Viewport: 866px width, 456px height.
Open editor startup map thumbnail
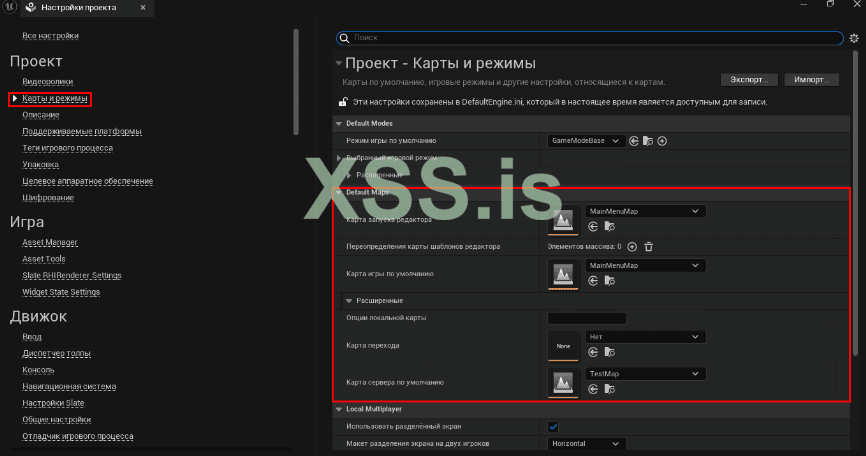pos(563,221)
